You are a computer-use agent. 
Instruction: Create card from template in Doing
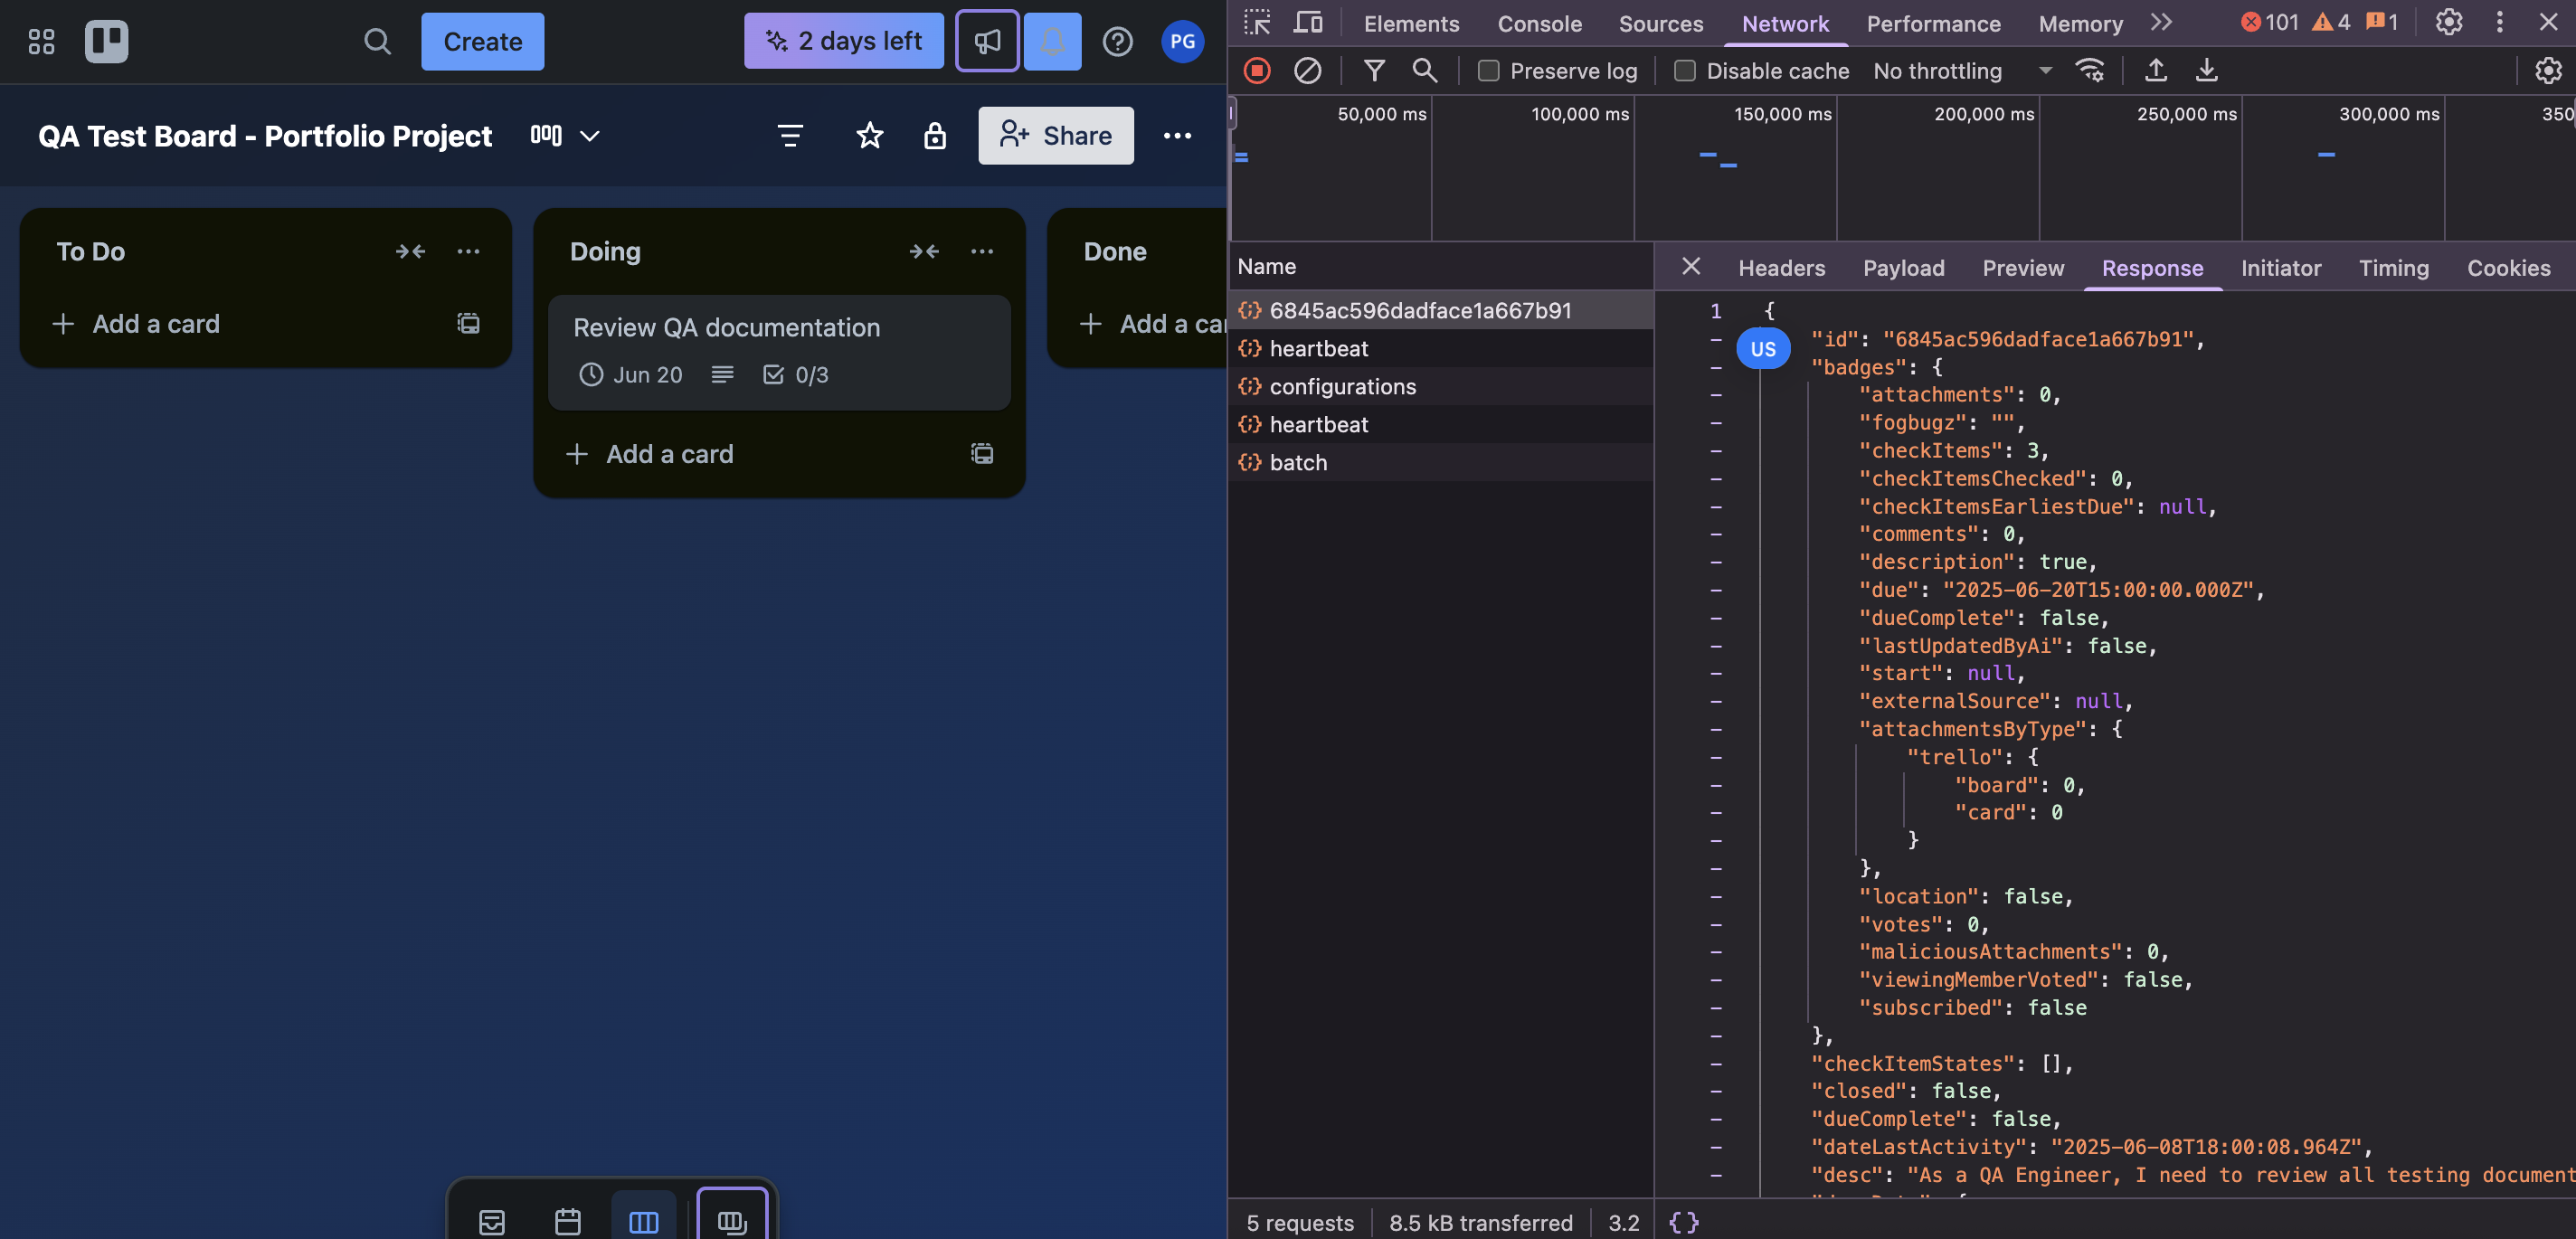point(982,453)
